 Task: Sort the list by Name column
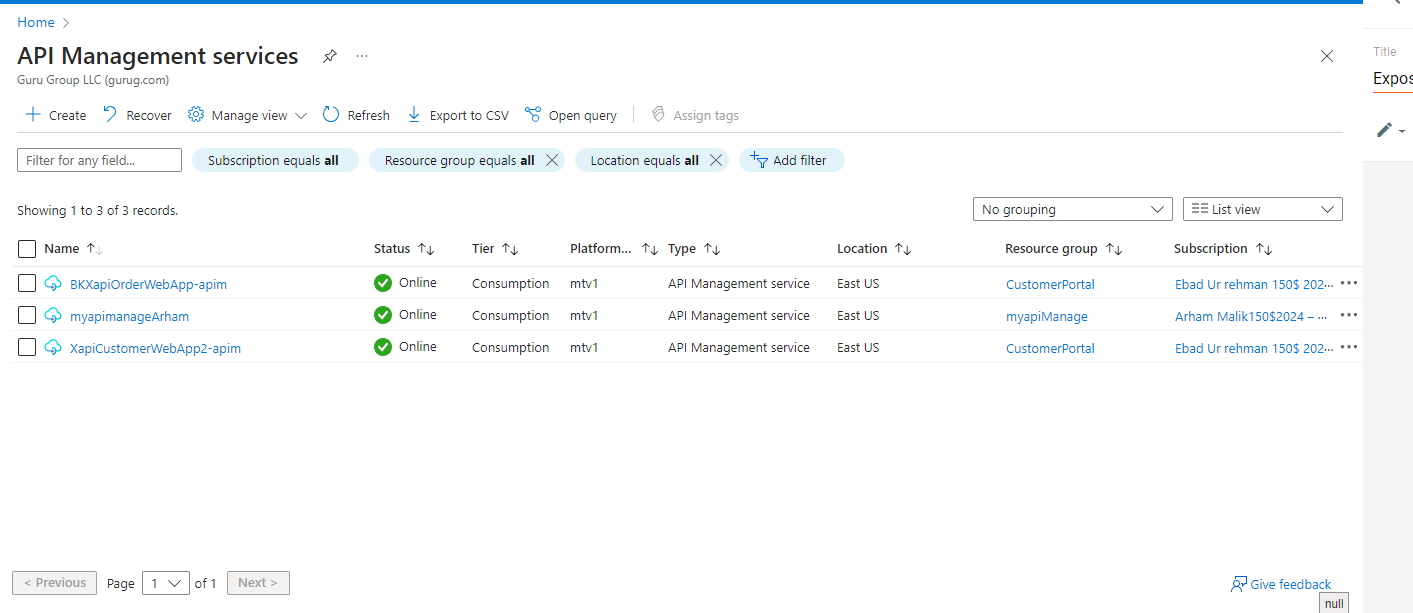pyautogui.click(x=74, y=249)
